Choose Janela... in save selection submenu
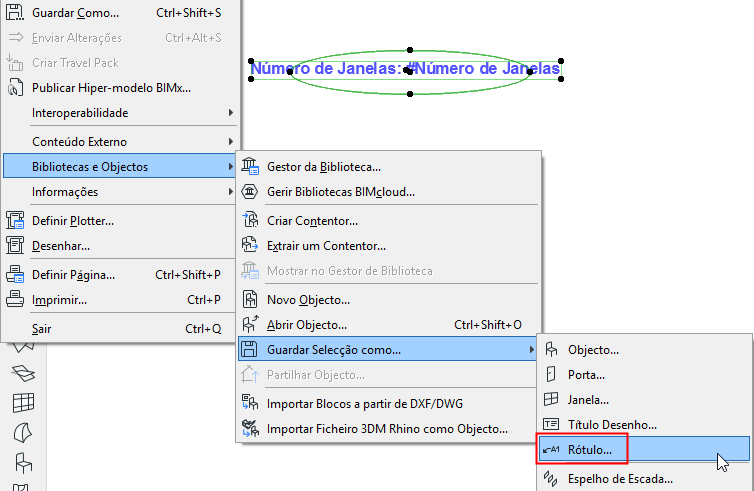This screenshot has height=491, width=754. click(x=588, y=399)
